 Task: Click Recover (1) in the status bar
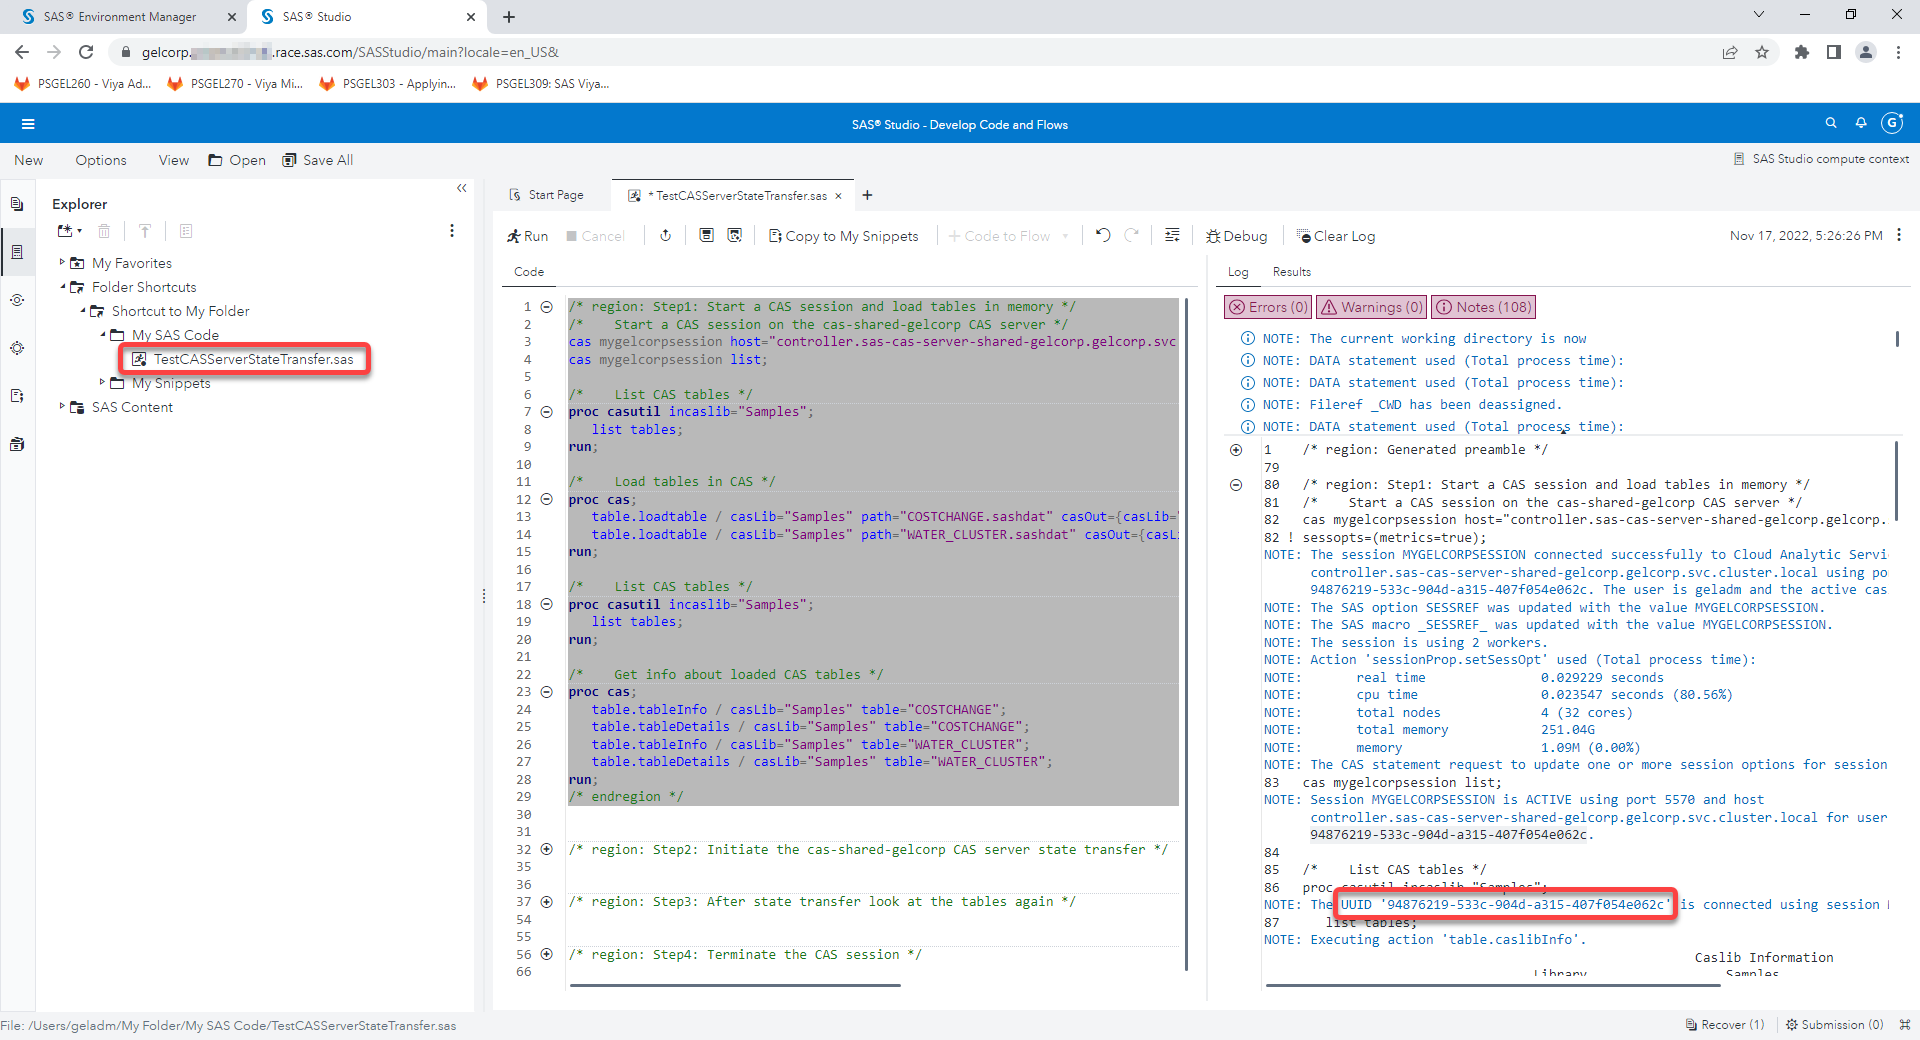[1725, 1025]
